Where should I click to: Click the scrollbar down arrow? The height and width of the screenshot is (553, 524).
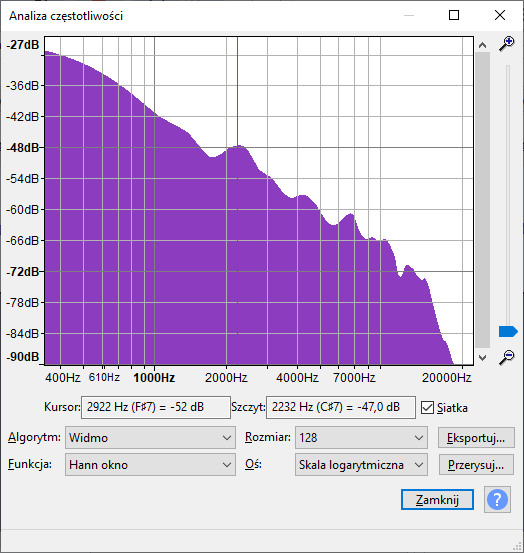click(482, 357)
